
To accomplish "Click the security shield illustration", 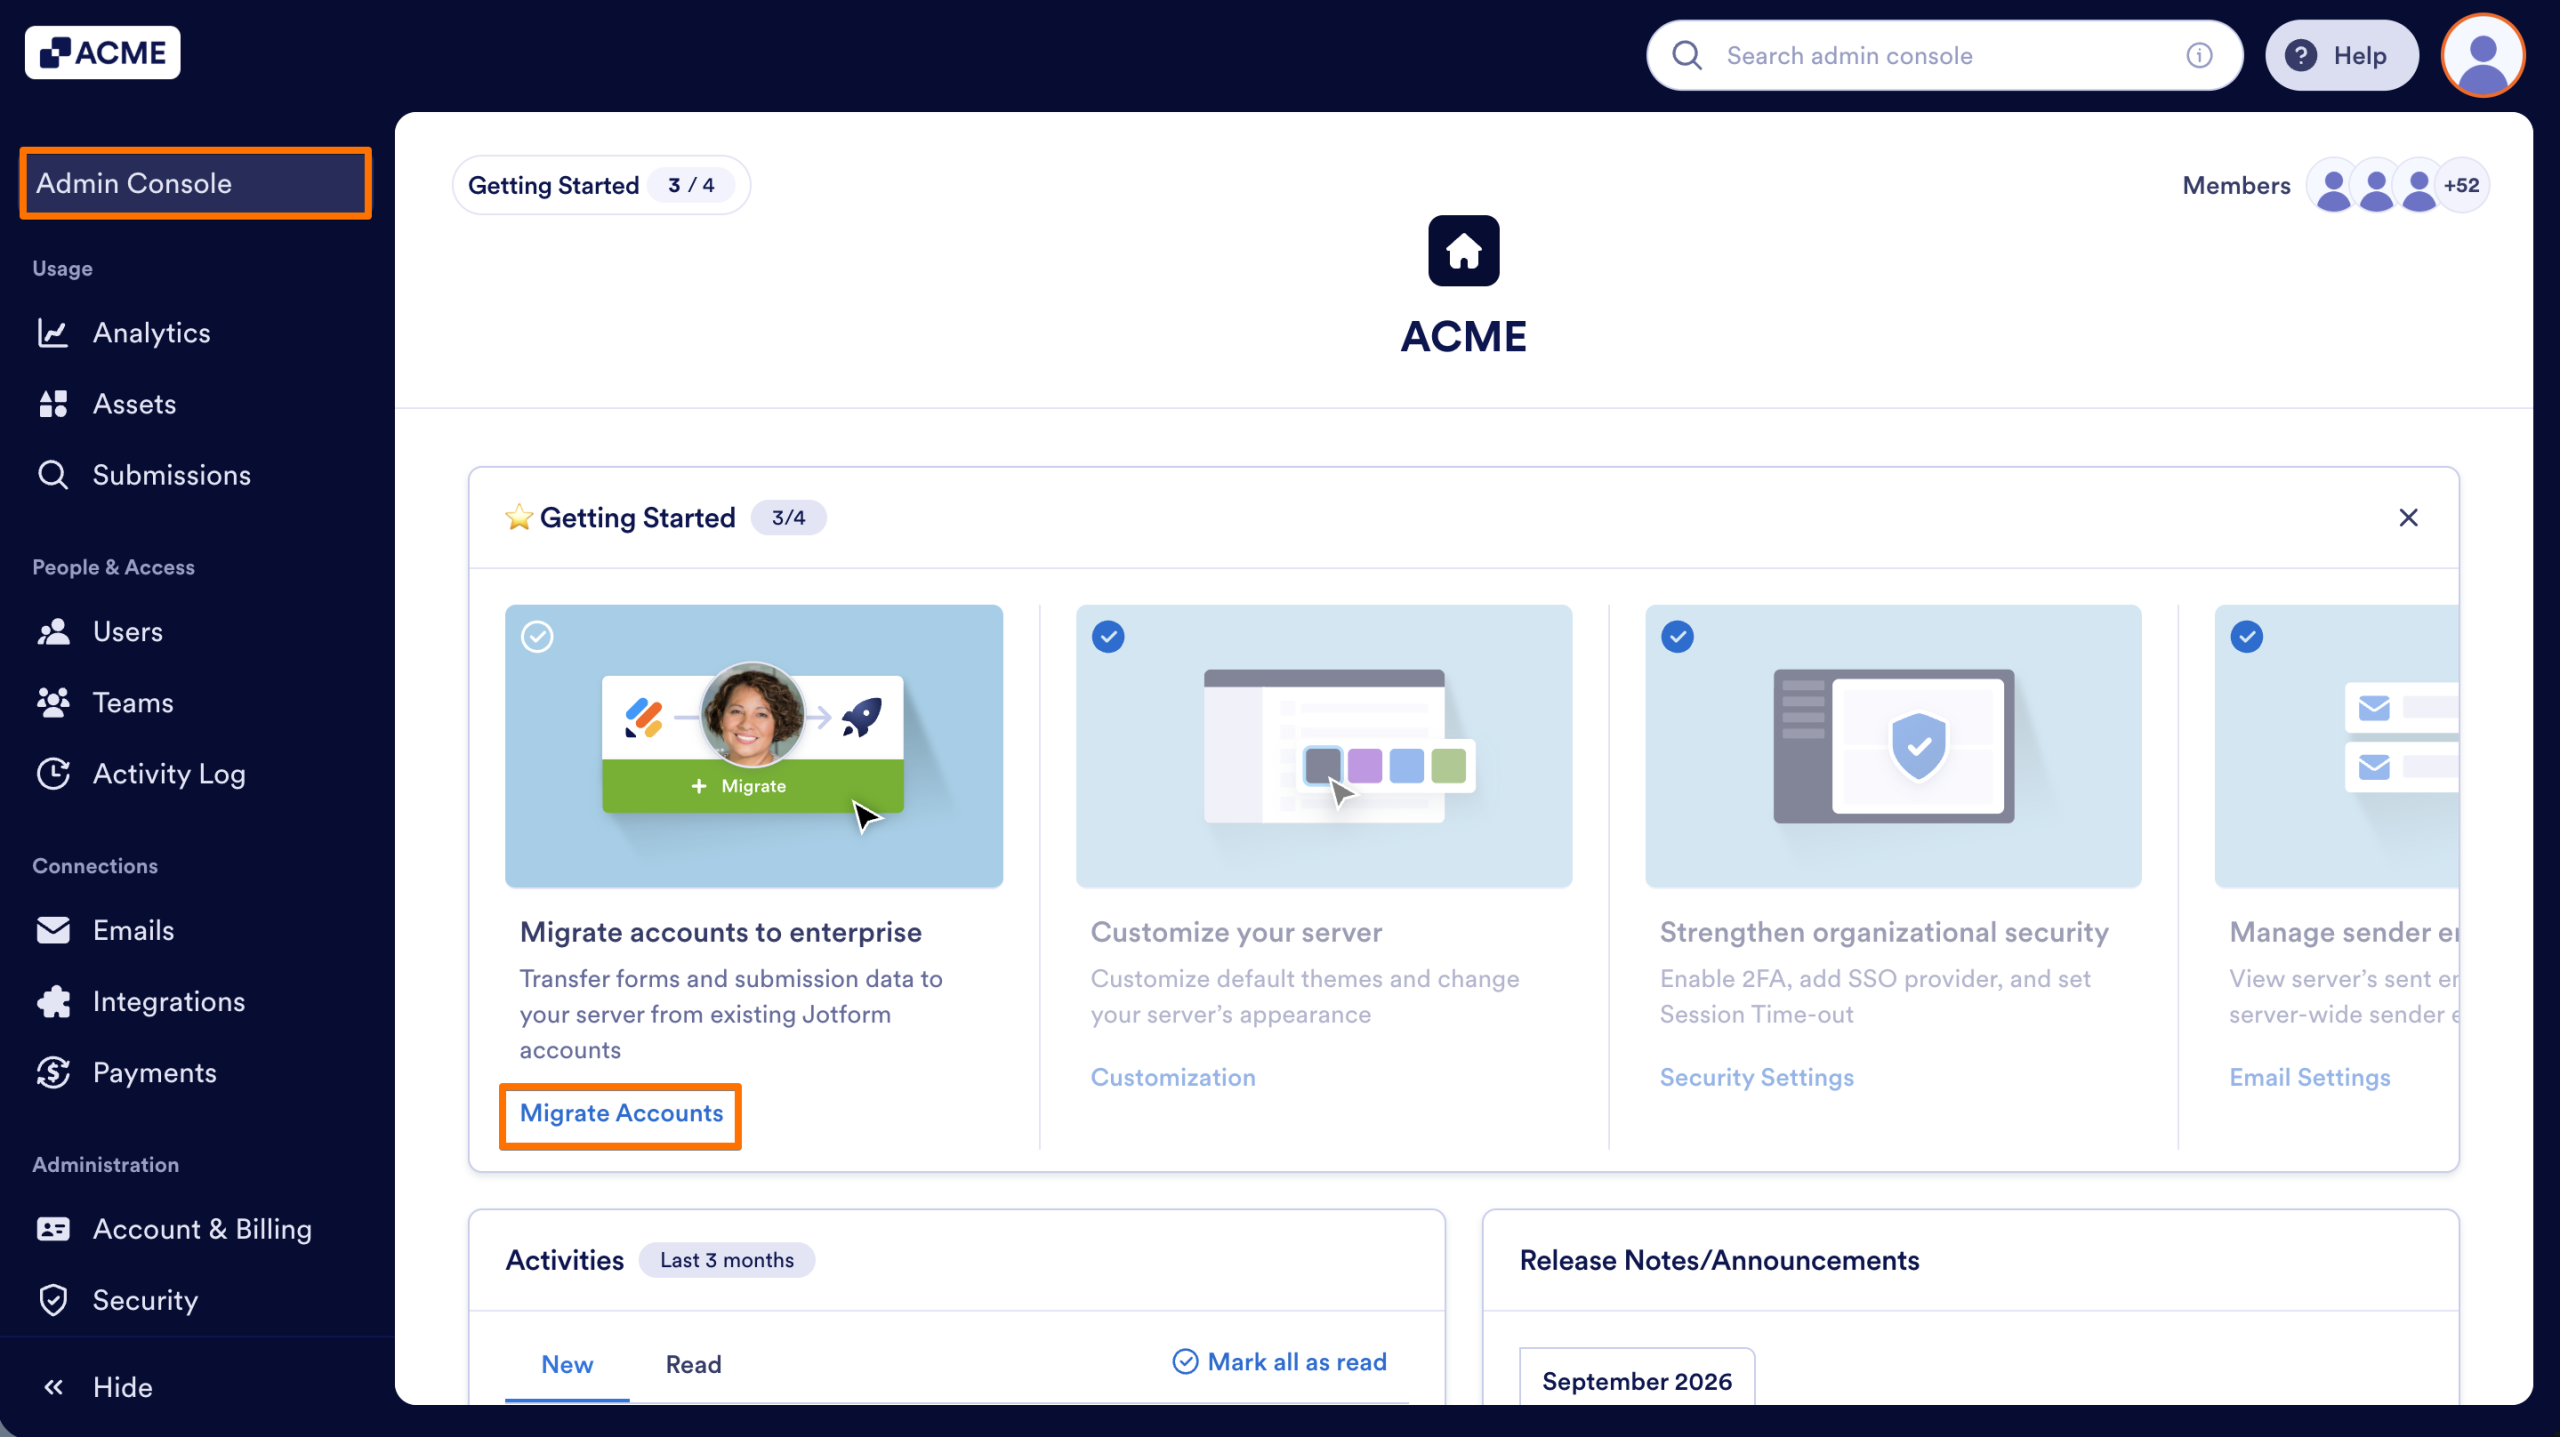I will click(1893, 746).
